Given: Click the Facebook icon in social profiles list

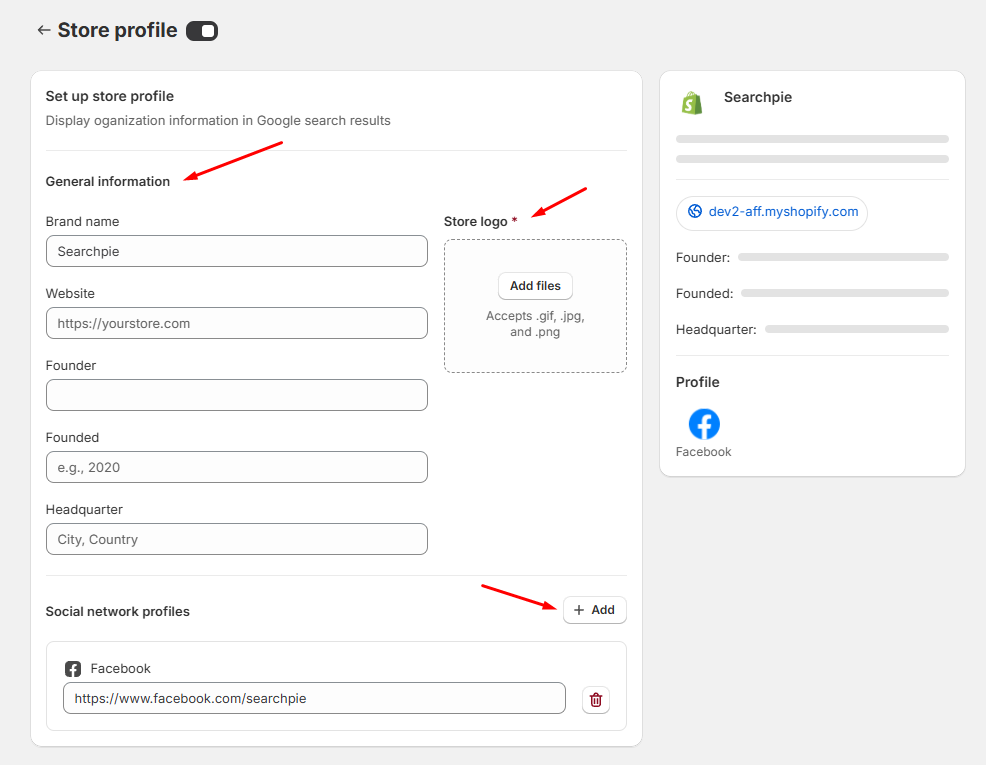Looking at the screenshot, I should 73,669.
